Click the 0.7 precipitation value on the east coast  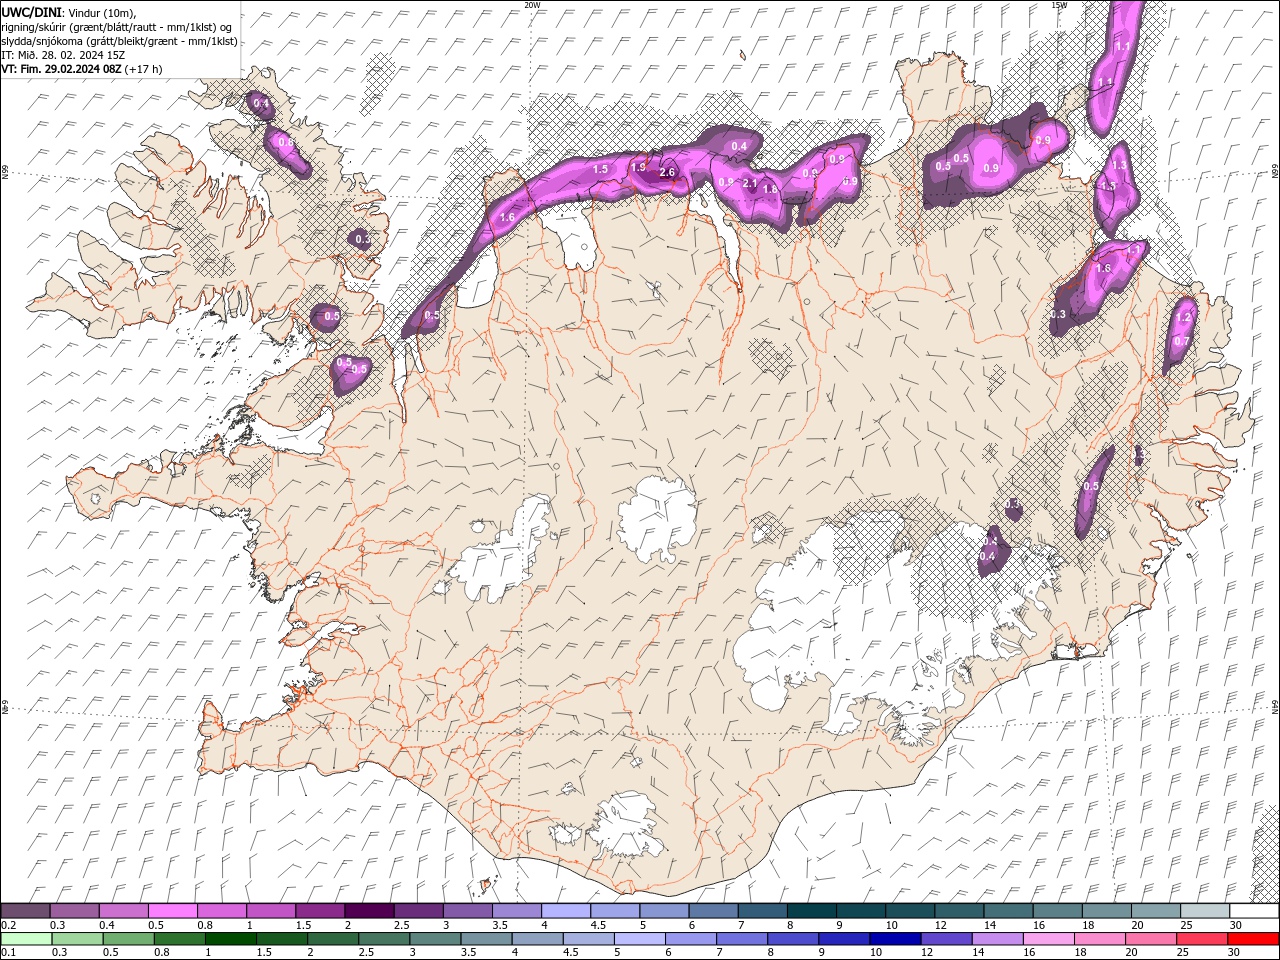(x=1181, y=341)
